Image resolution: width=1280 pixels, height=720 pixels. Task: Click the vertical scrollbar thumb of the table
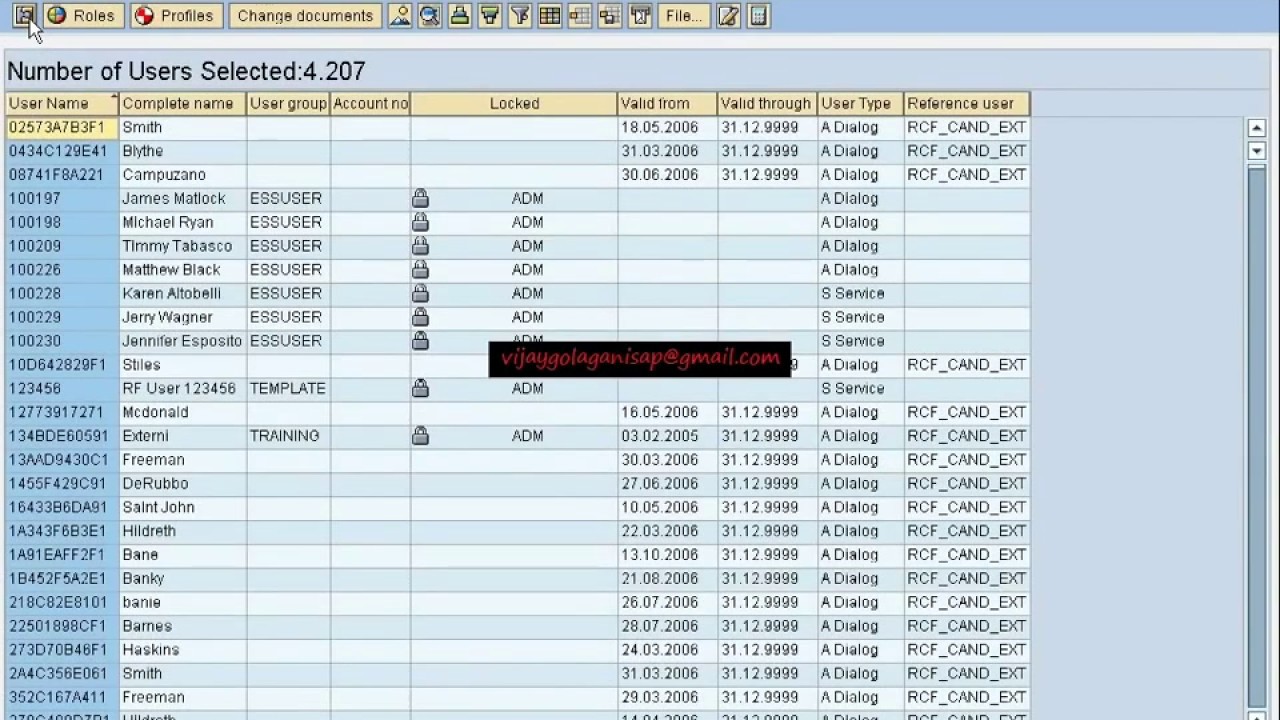point(1257,436)
